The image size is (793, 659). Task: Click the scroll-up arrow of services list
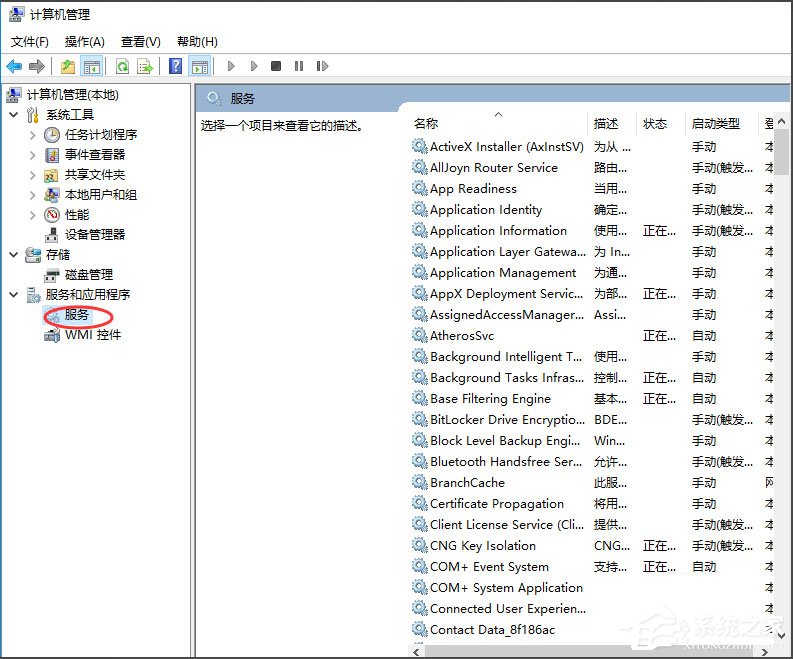(x=781, y=121)
